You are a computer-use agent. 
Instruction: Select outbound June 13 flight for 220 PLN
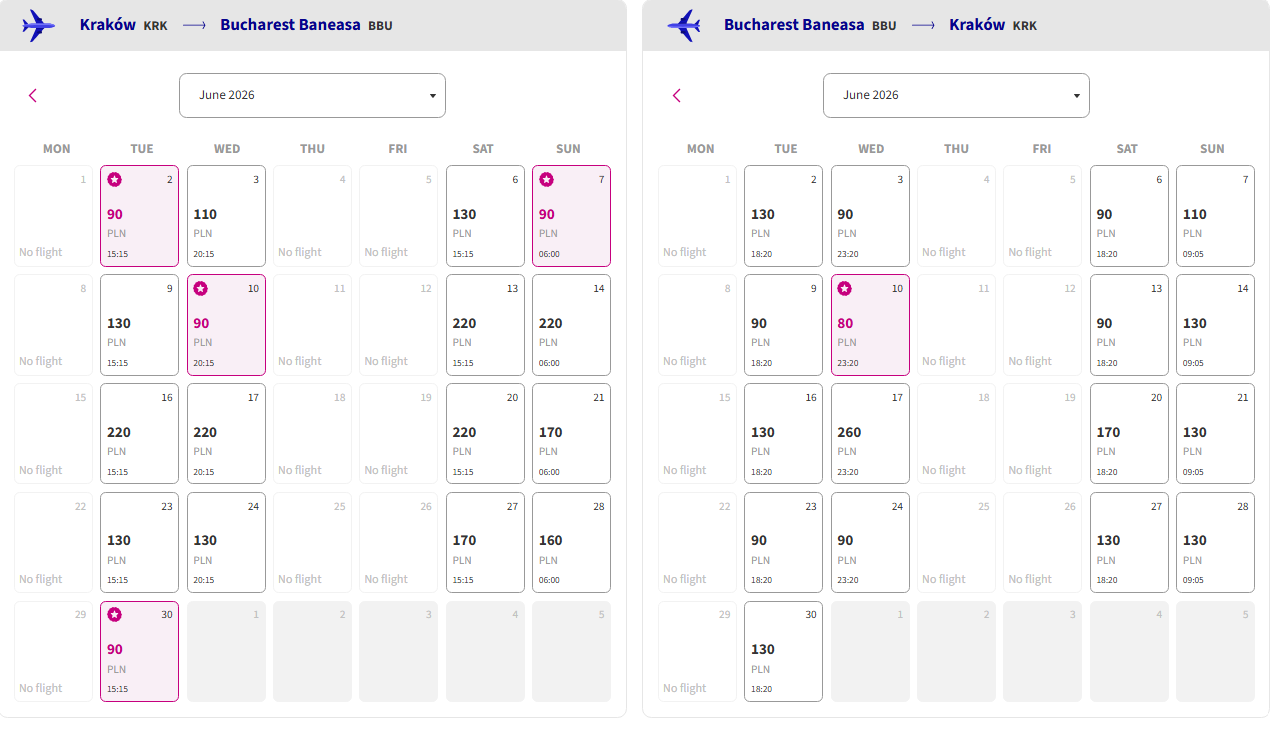coord(485,325)
